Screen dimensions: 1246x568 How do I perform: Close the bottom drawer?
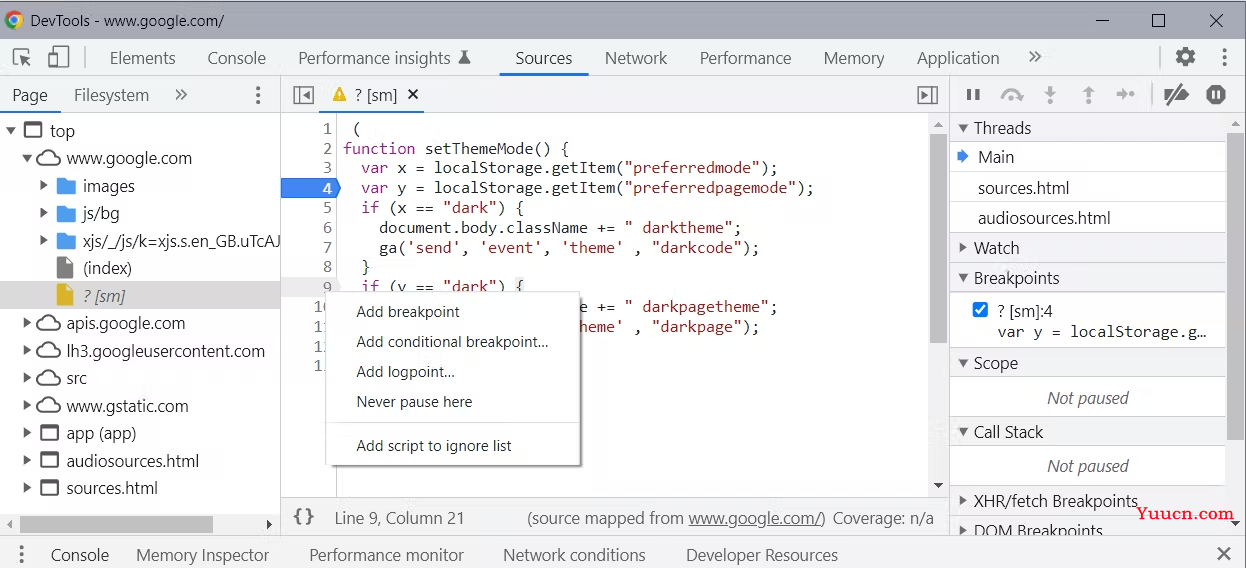1224,554
